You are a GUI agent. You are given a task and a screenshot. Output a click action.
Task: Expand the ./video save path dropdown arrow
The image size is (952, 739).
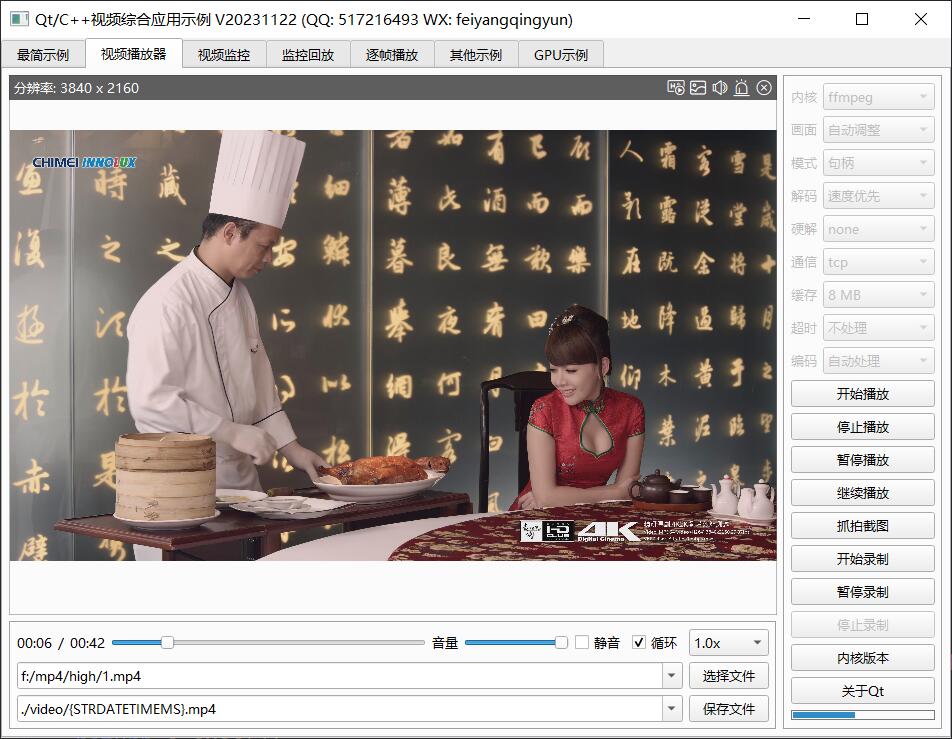(671, 709)
